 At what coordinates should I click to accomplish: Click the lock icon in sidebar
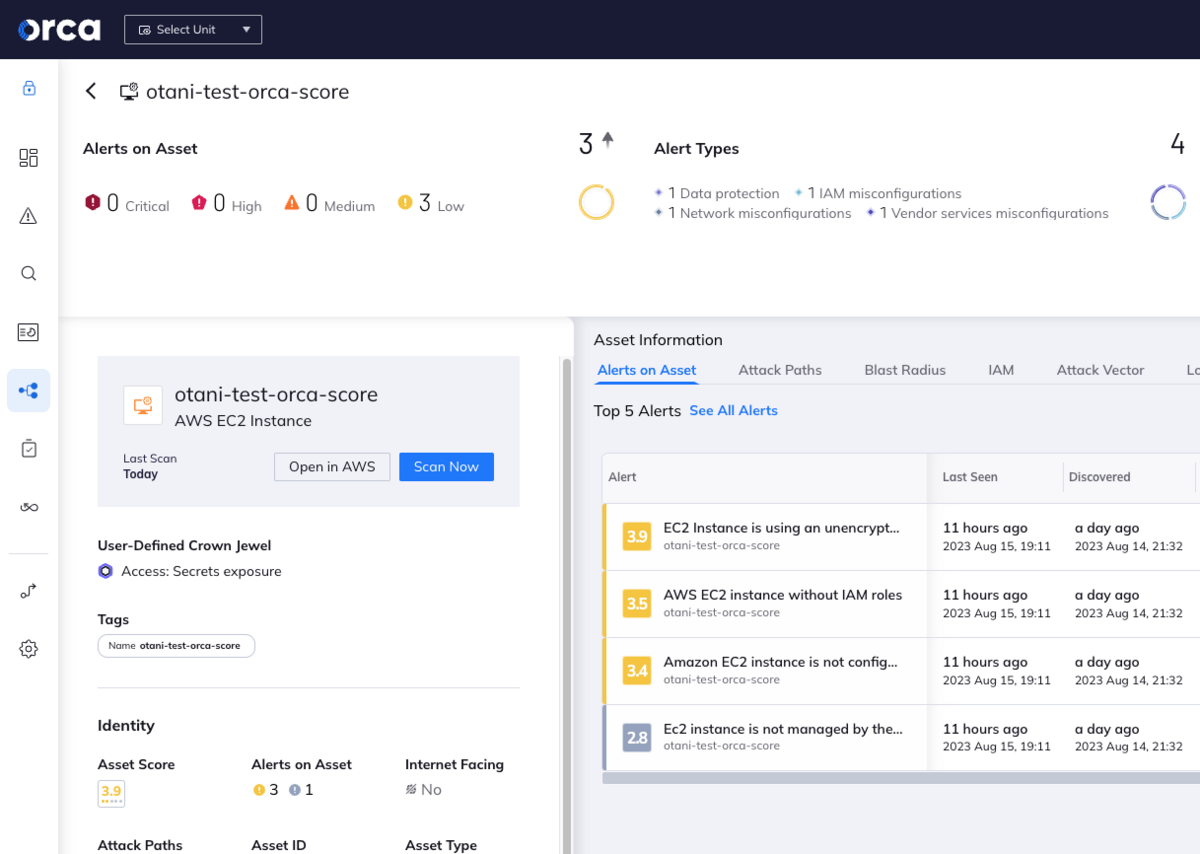29,88
